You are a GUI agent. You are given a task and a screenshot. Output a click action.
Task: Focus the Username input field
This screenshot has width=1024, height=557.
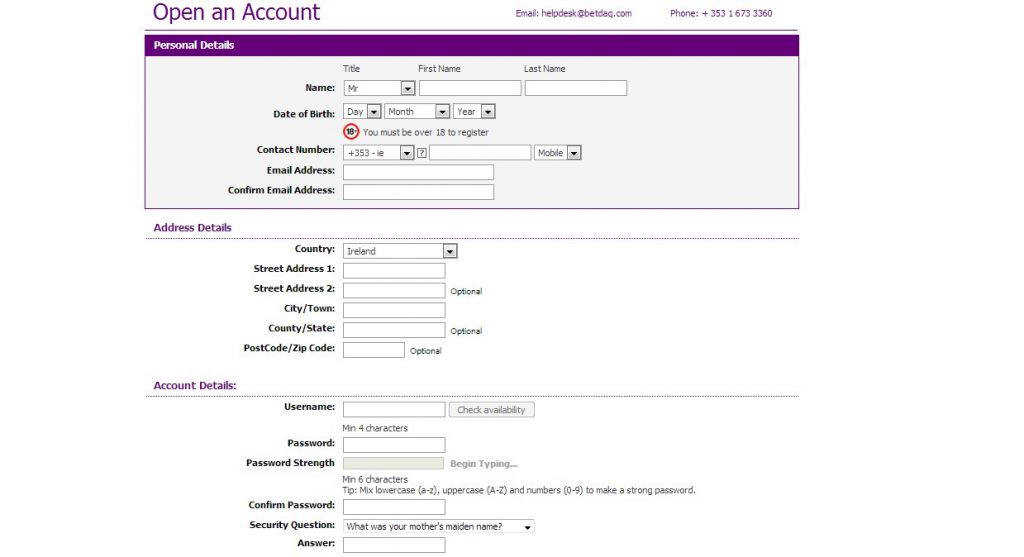point(394,410)
